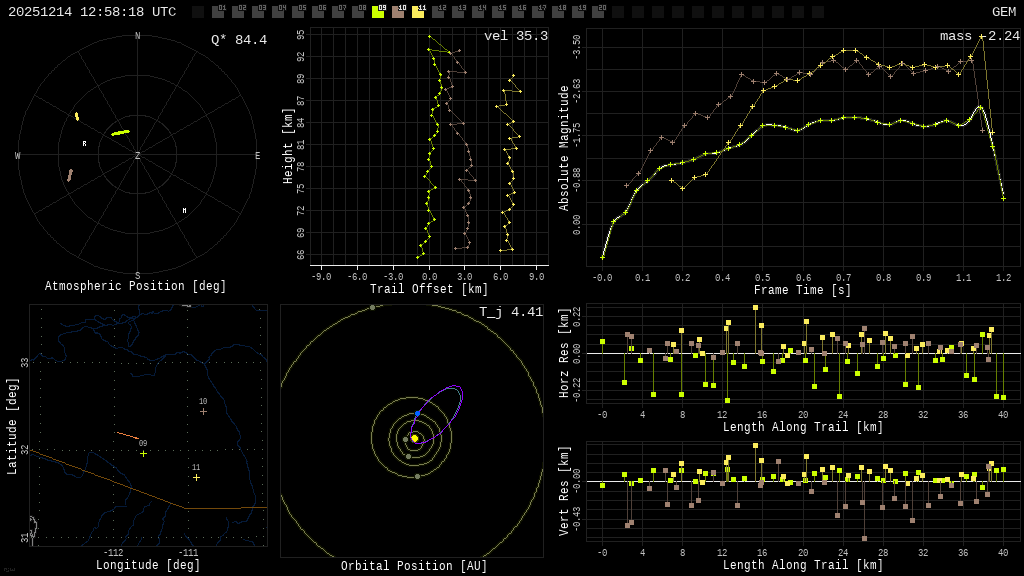1024x576 pixels.
Task: Click the GEM shower label
Action: [x=1003, y=12]
